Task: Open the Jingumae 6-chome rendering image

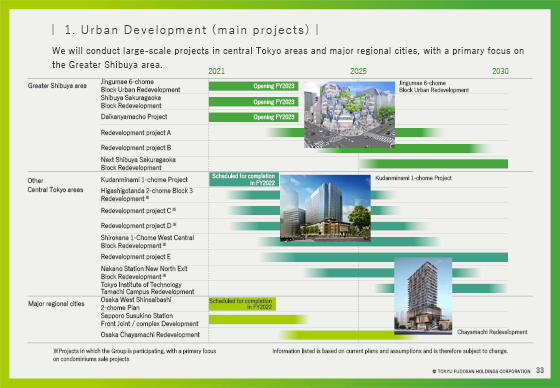Action: (x=349, y=114)
